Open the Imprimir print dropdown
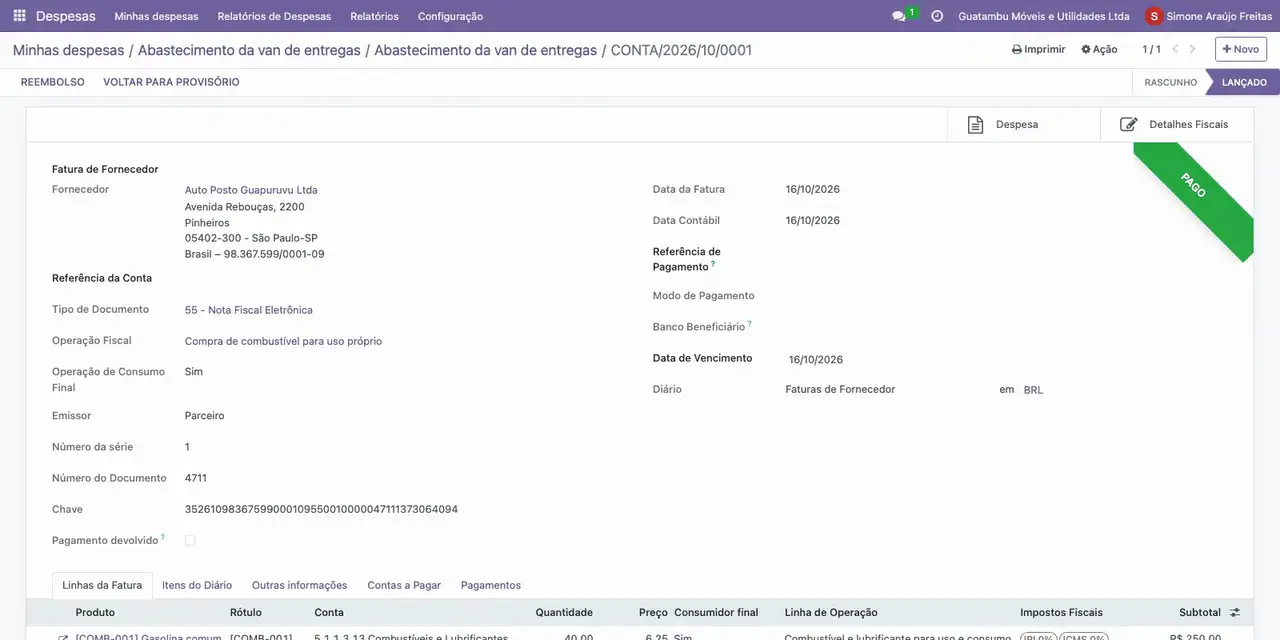The width and height of the screenshot is (1280, 640). tap(1039, 49)
